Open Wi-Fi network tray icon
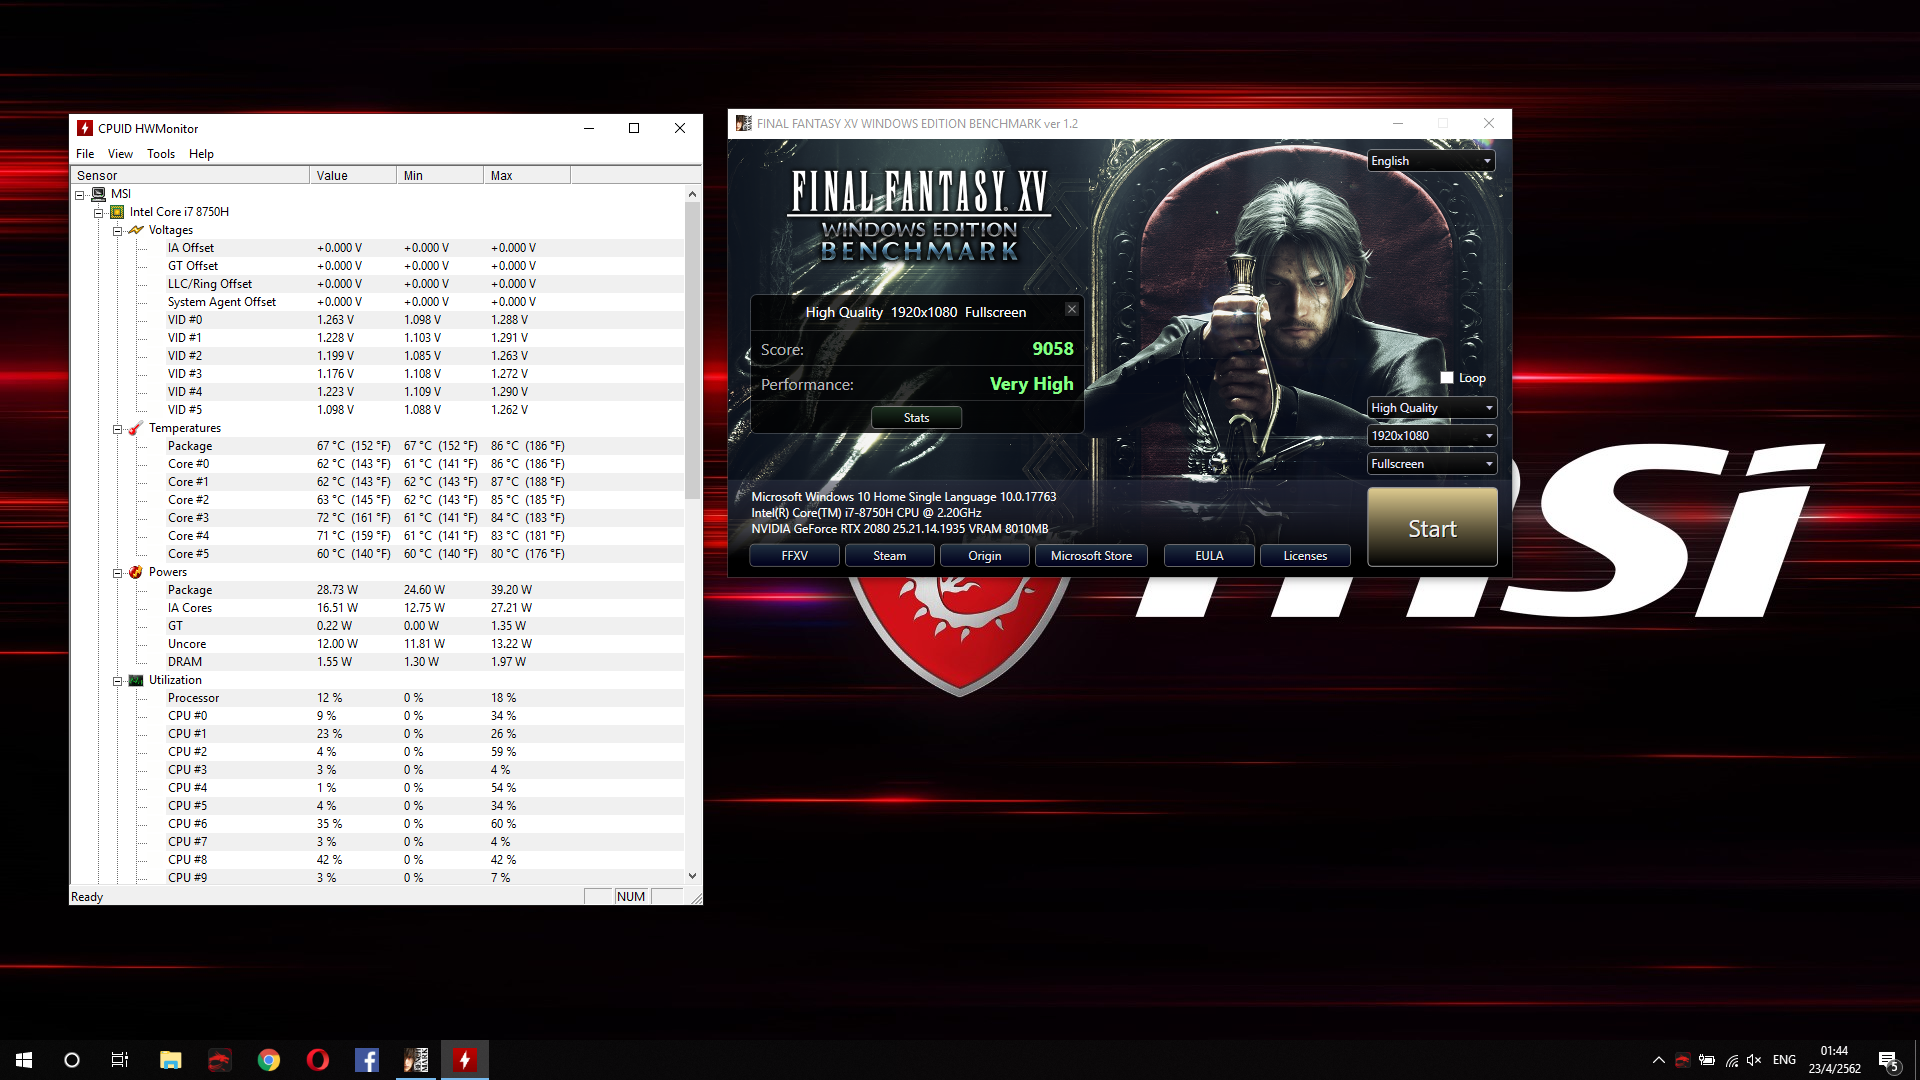1920x1080 pixels. [1731, 1060]
